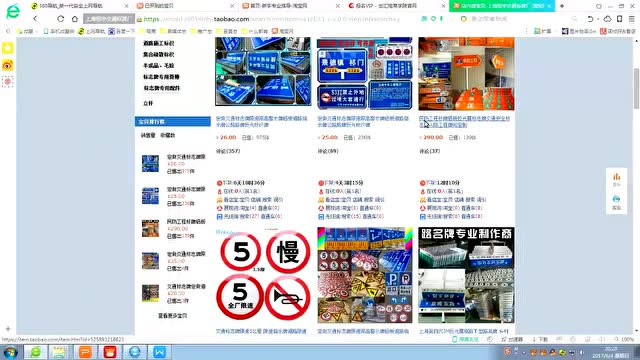Click the 下载 download status bar button

point(540,339)
